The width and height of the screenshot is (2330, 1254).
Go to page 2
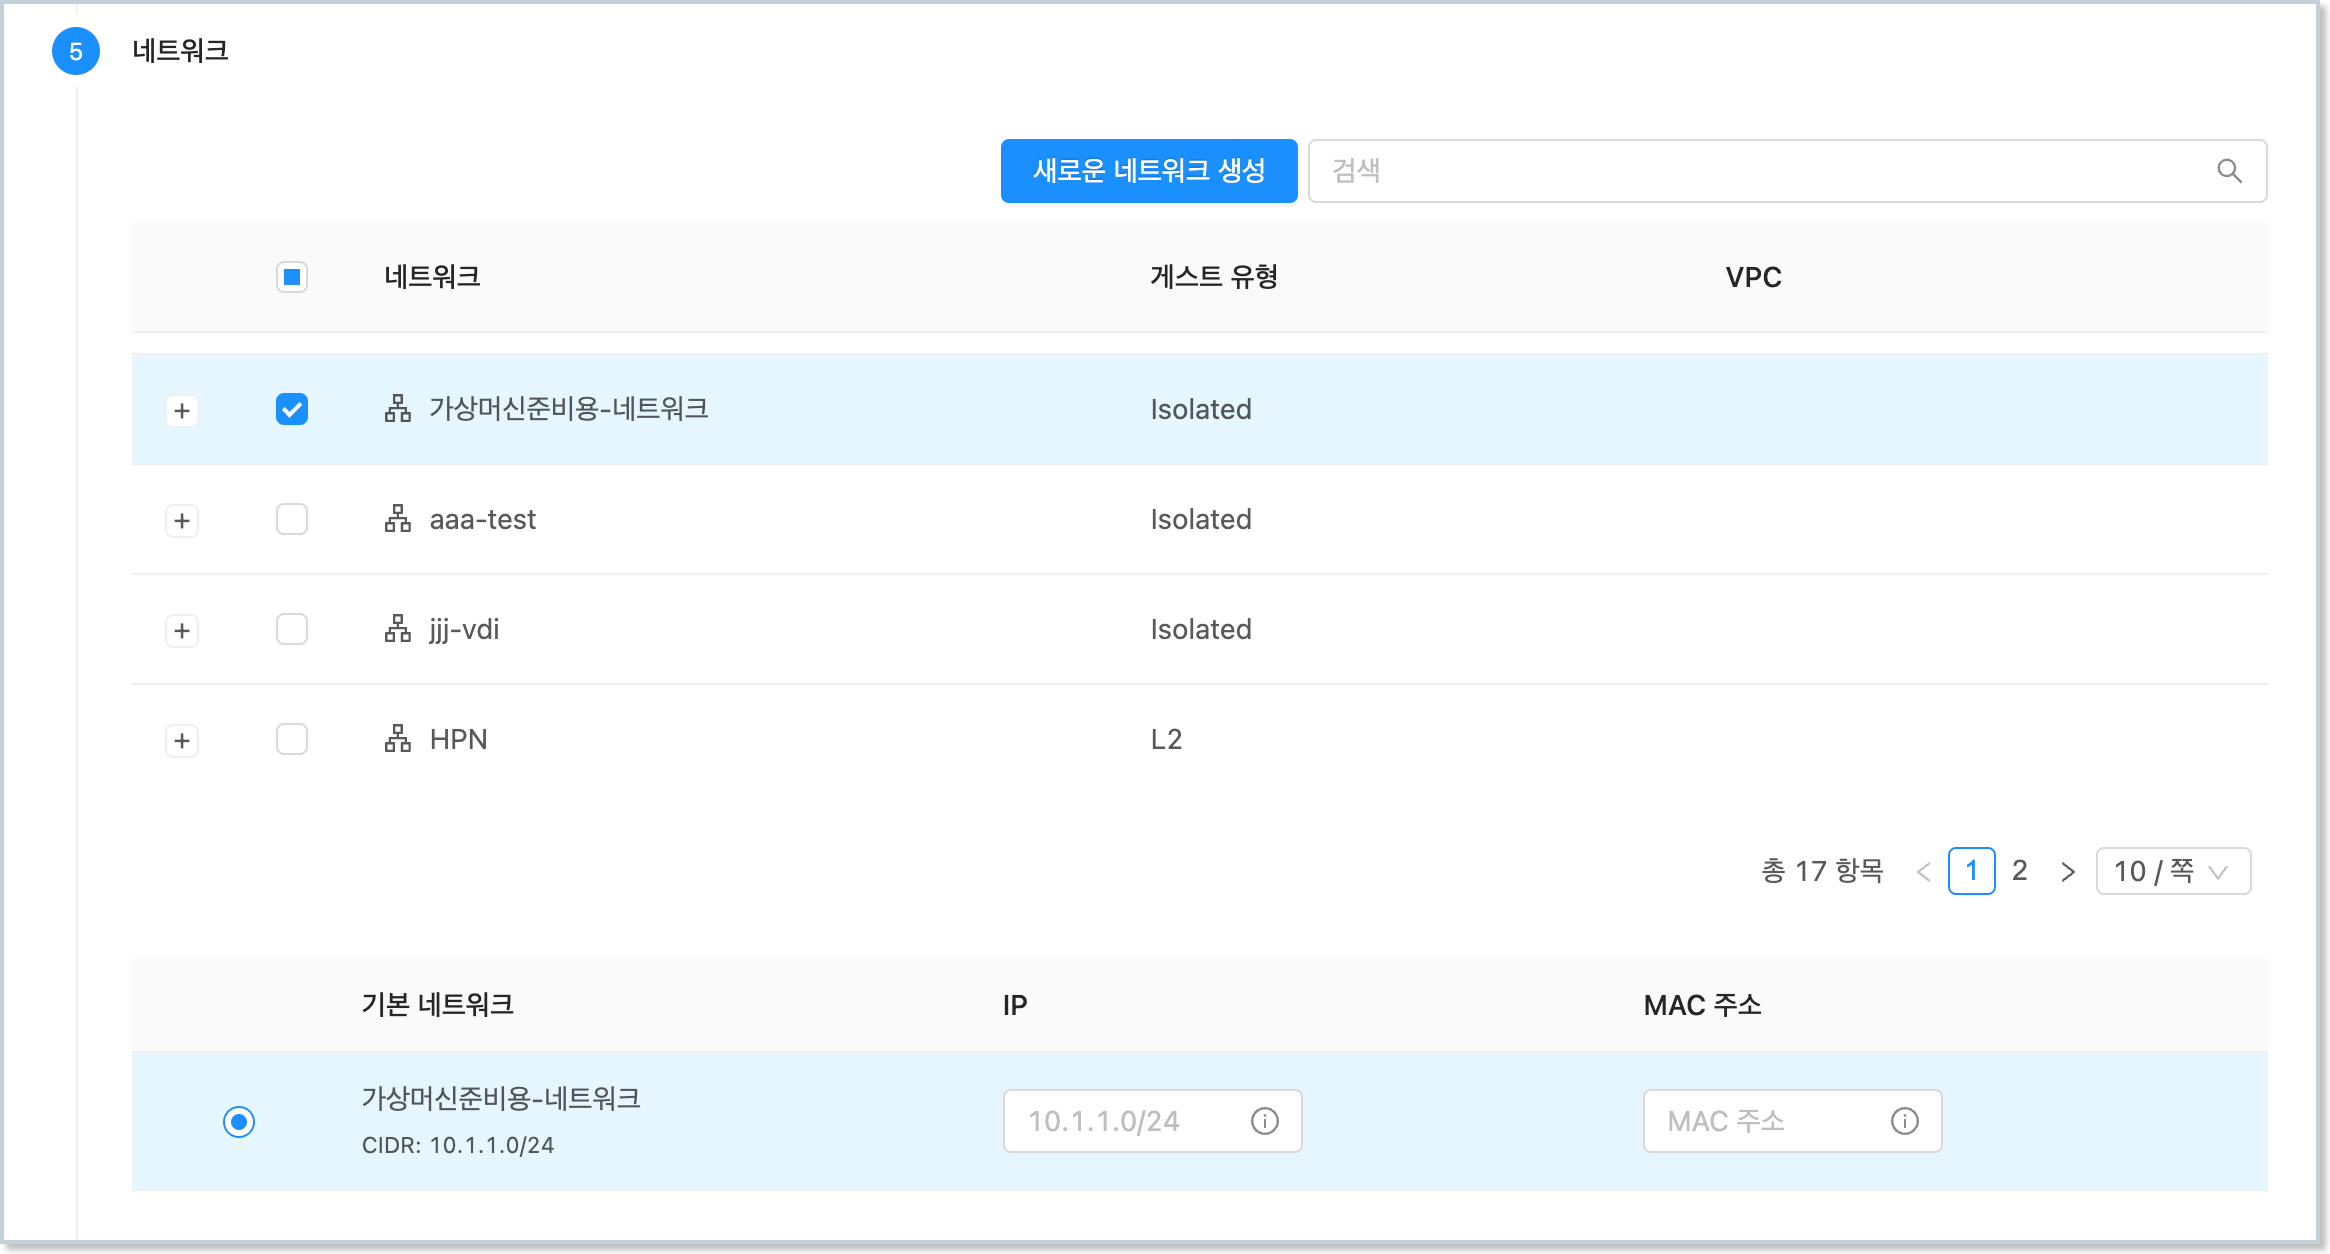click(x=2020, y=871)
